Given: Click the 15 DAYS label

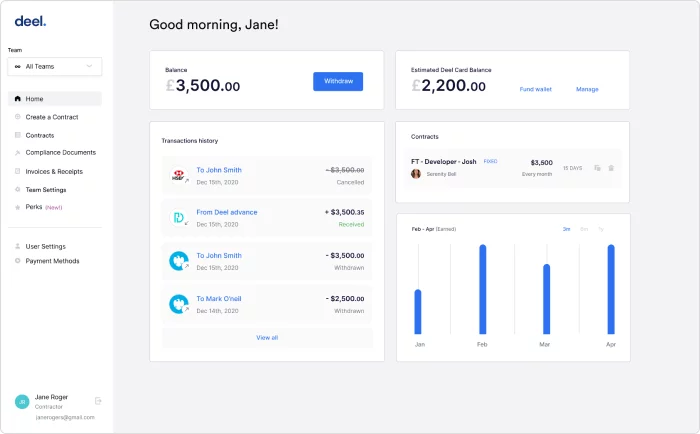Looking at the screenshot, I should pos(572,168).
